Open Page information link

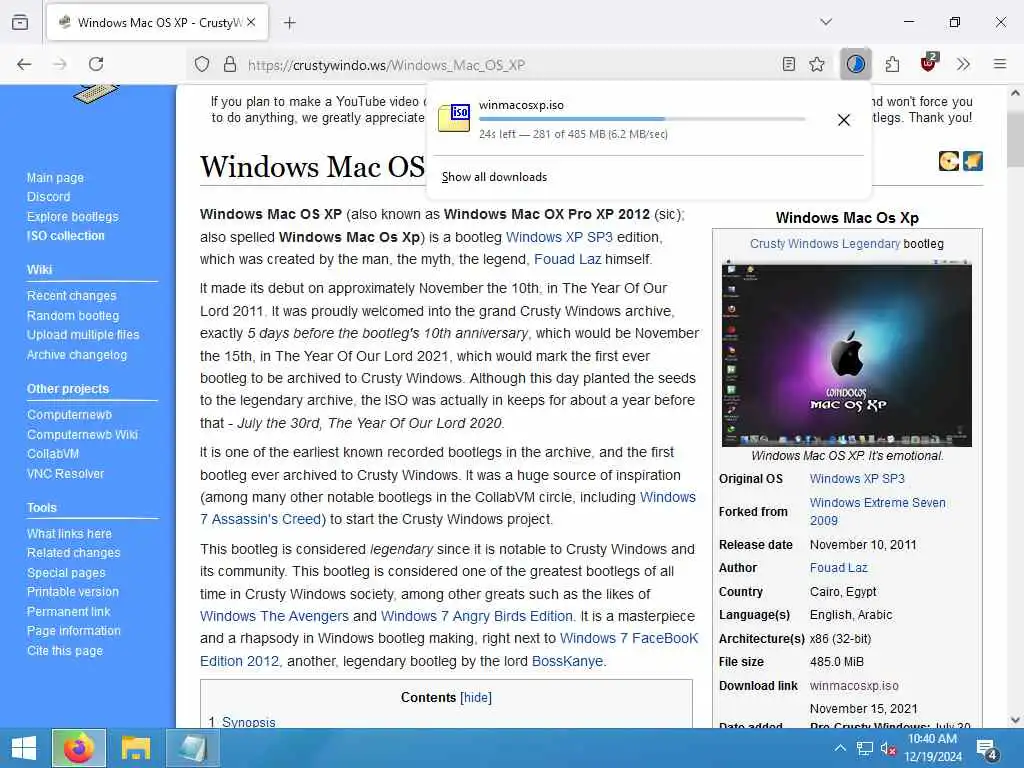[74, 631]
